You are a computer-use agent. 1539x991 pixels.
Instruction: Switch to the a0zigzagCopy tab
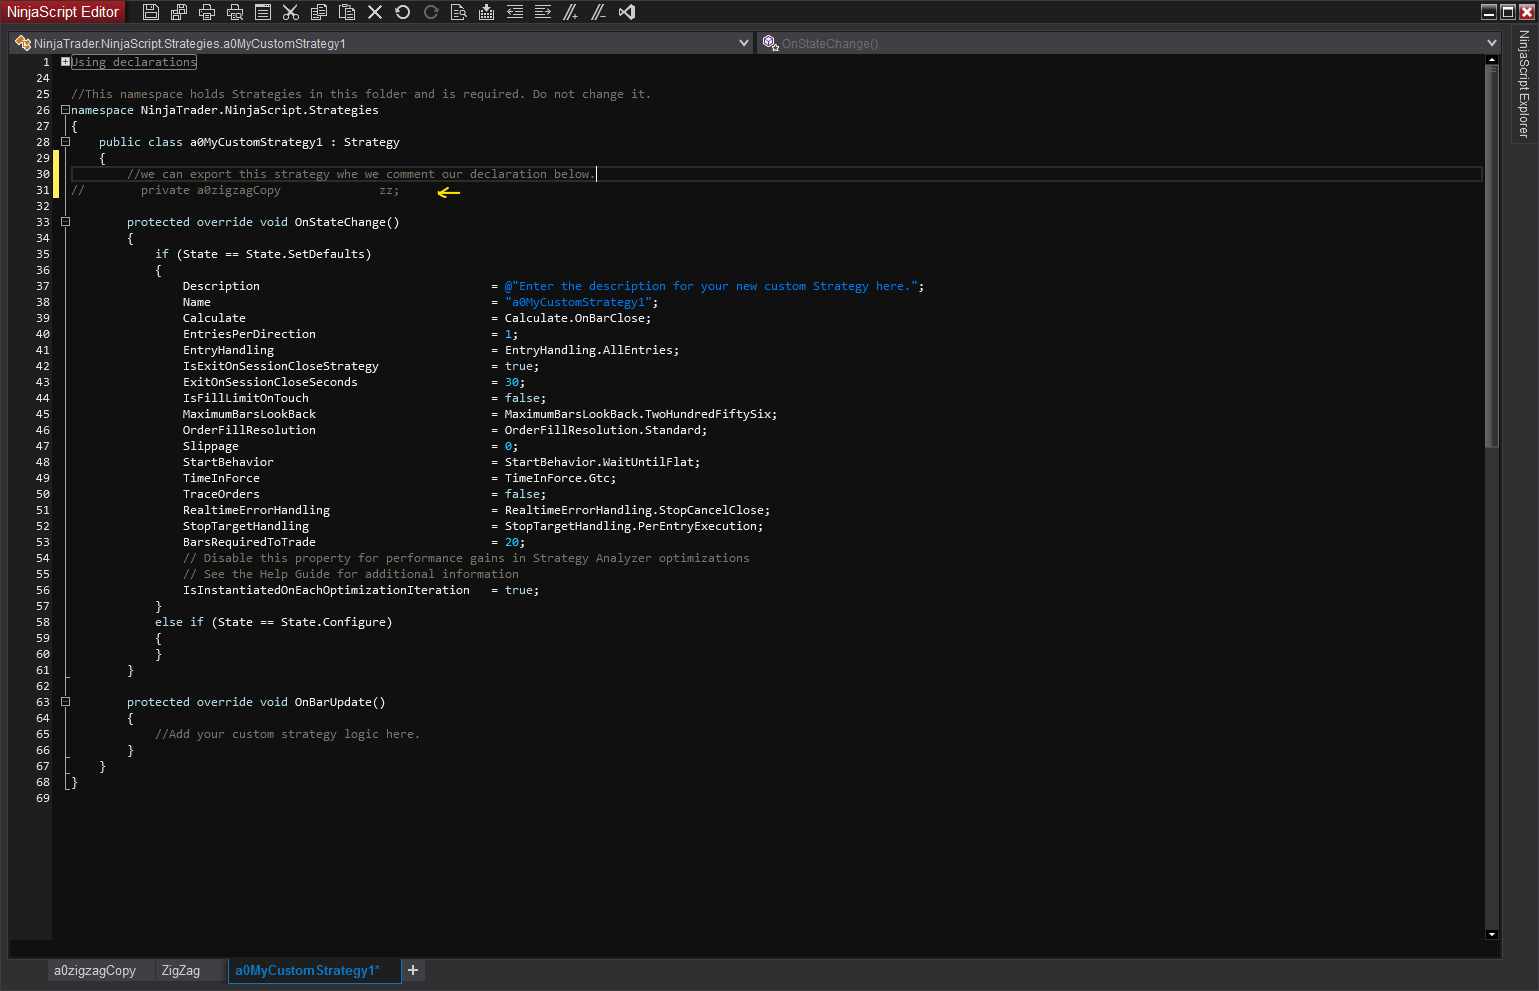coord(95,971)
